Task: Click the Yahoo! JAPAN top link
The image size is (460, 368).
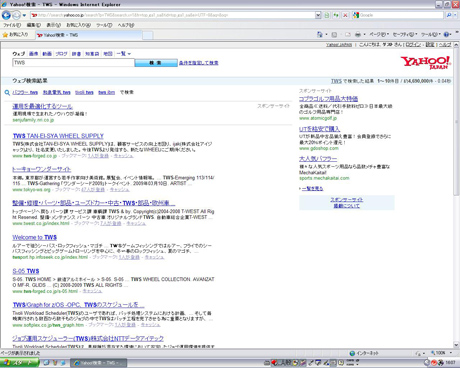Action: [x=339, y=45]
